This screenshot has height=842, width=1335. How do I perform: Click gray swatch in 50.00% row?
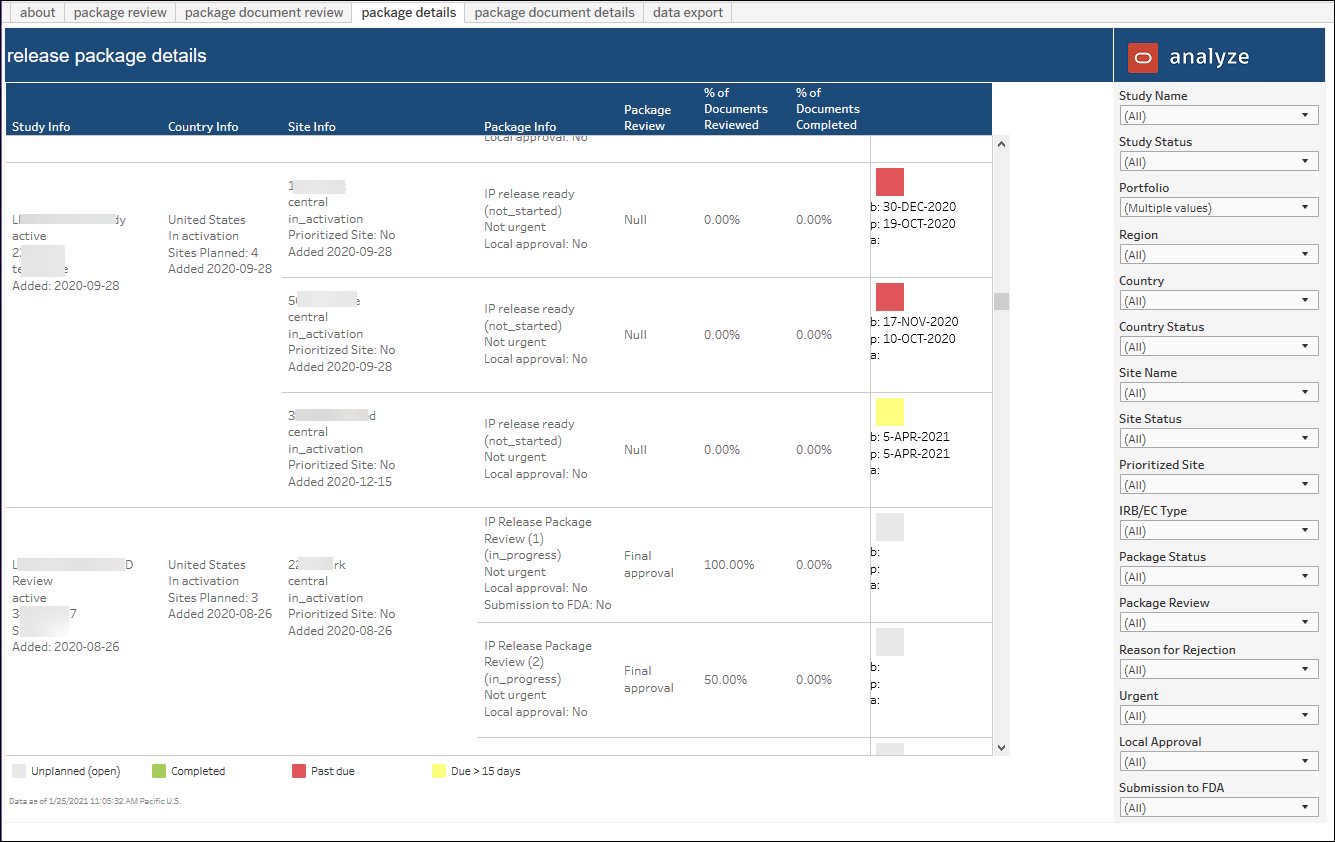click(890, 642)
